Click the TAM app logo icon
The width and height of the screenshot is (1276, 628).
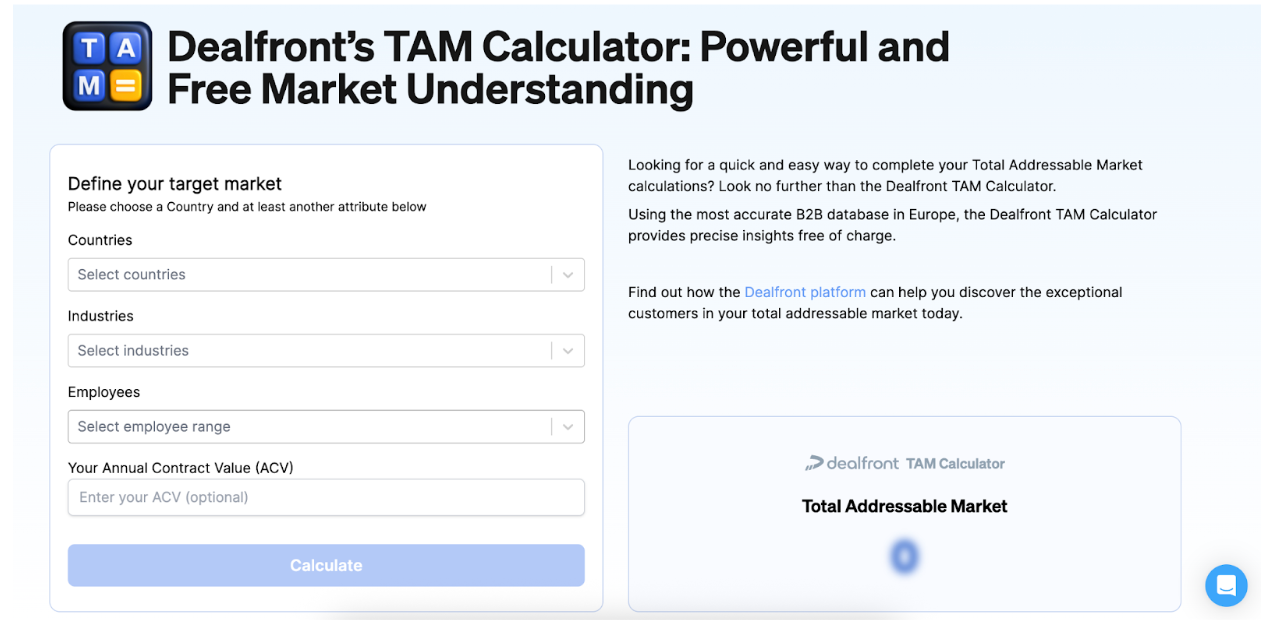point(106,64)
